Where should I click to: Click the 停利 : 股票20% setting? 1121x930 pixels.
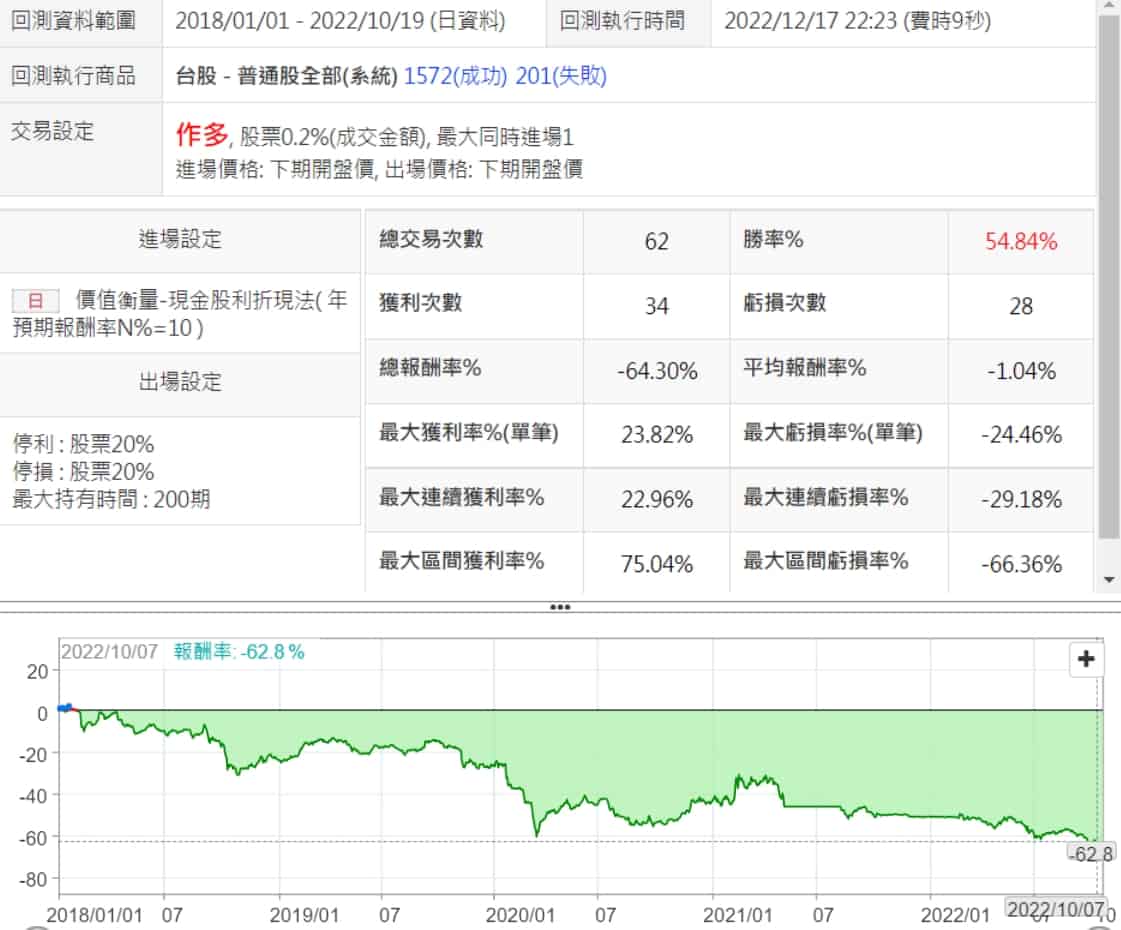click(84, 444)
